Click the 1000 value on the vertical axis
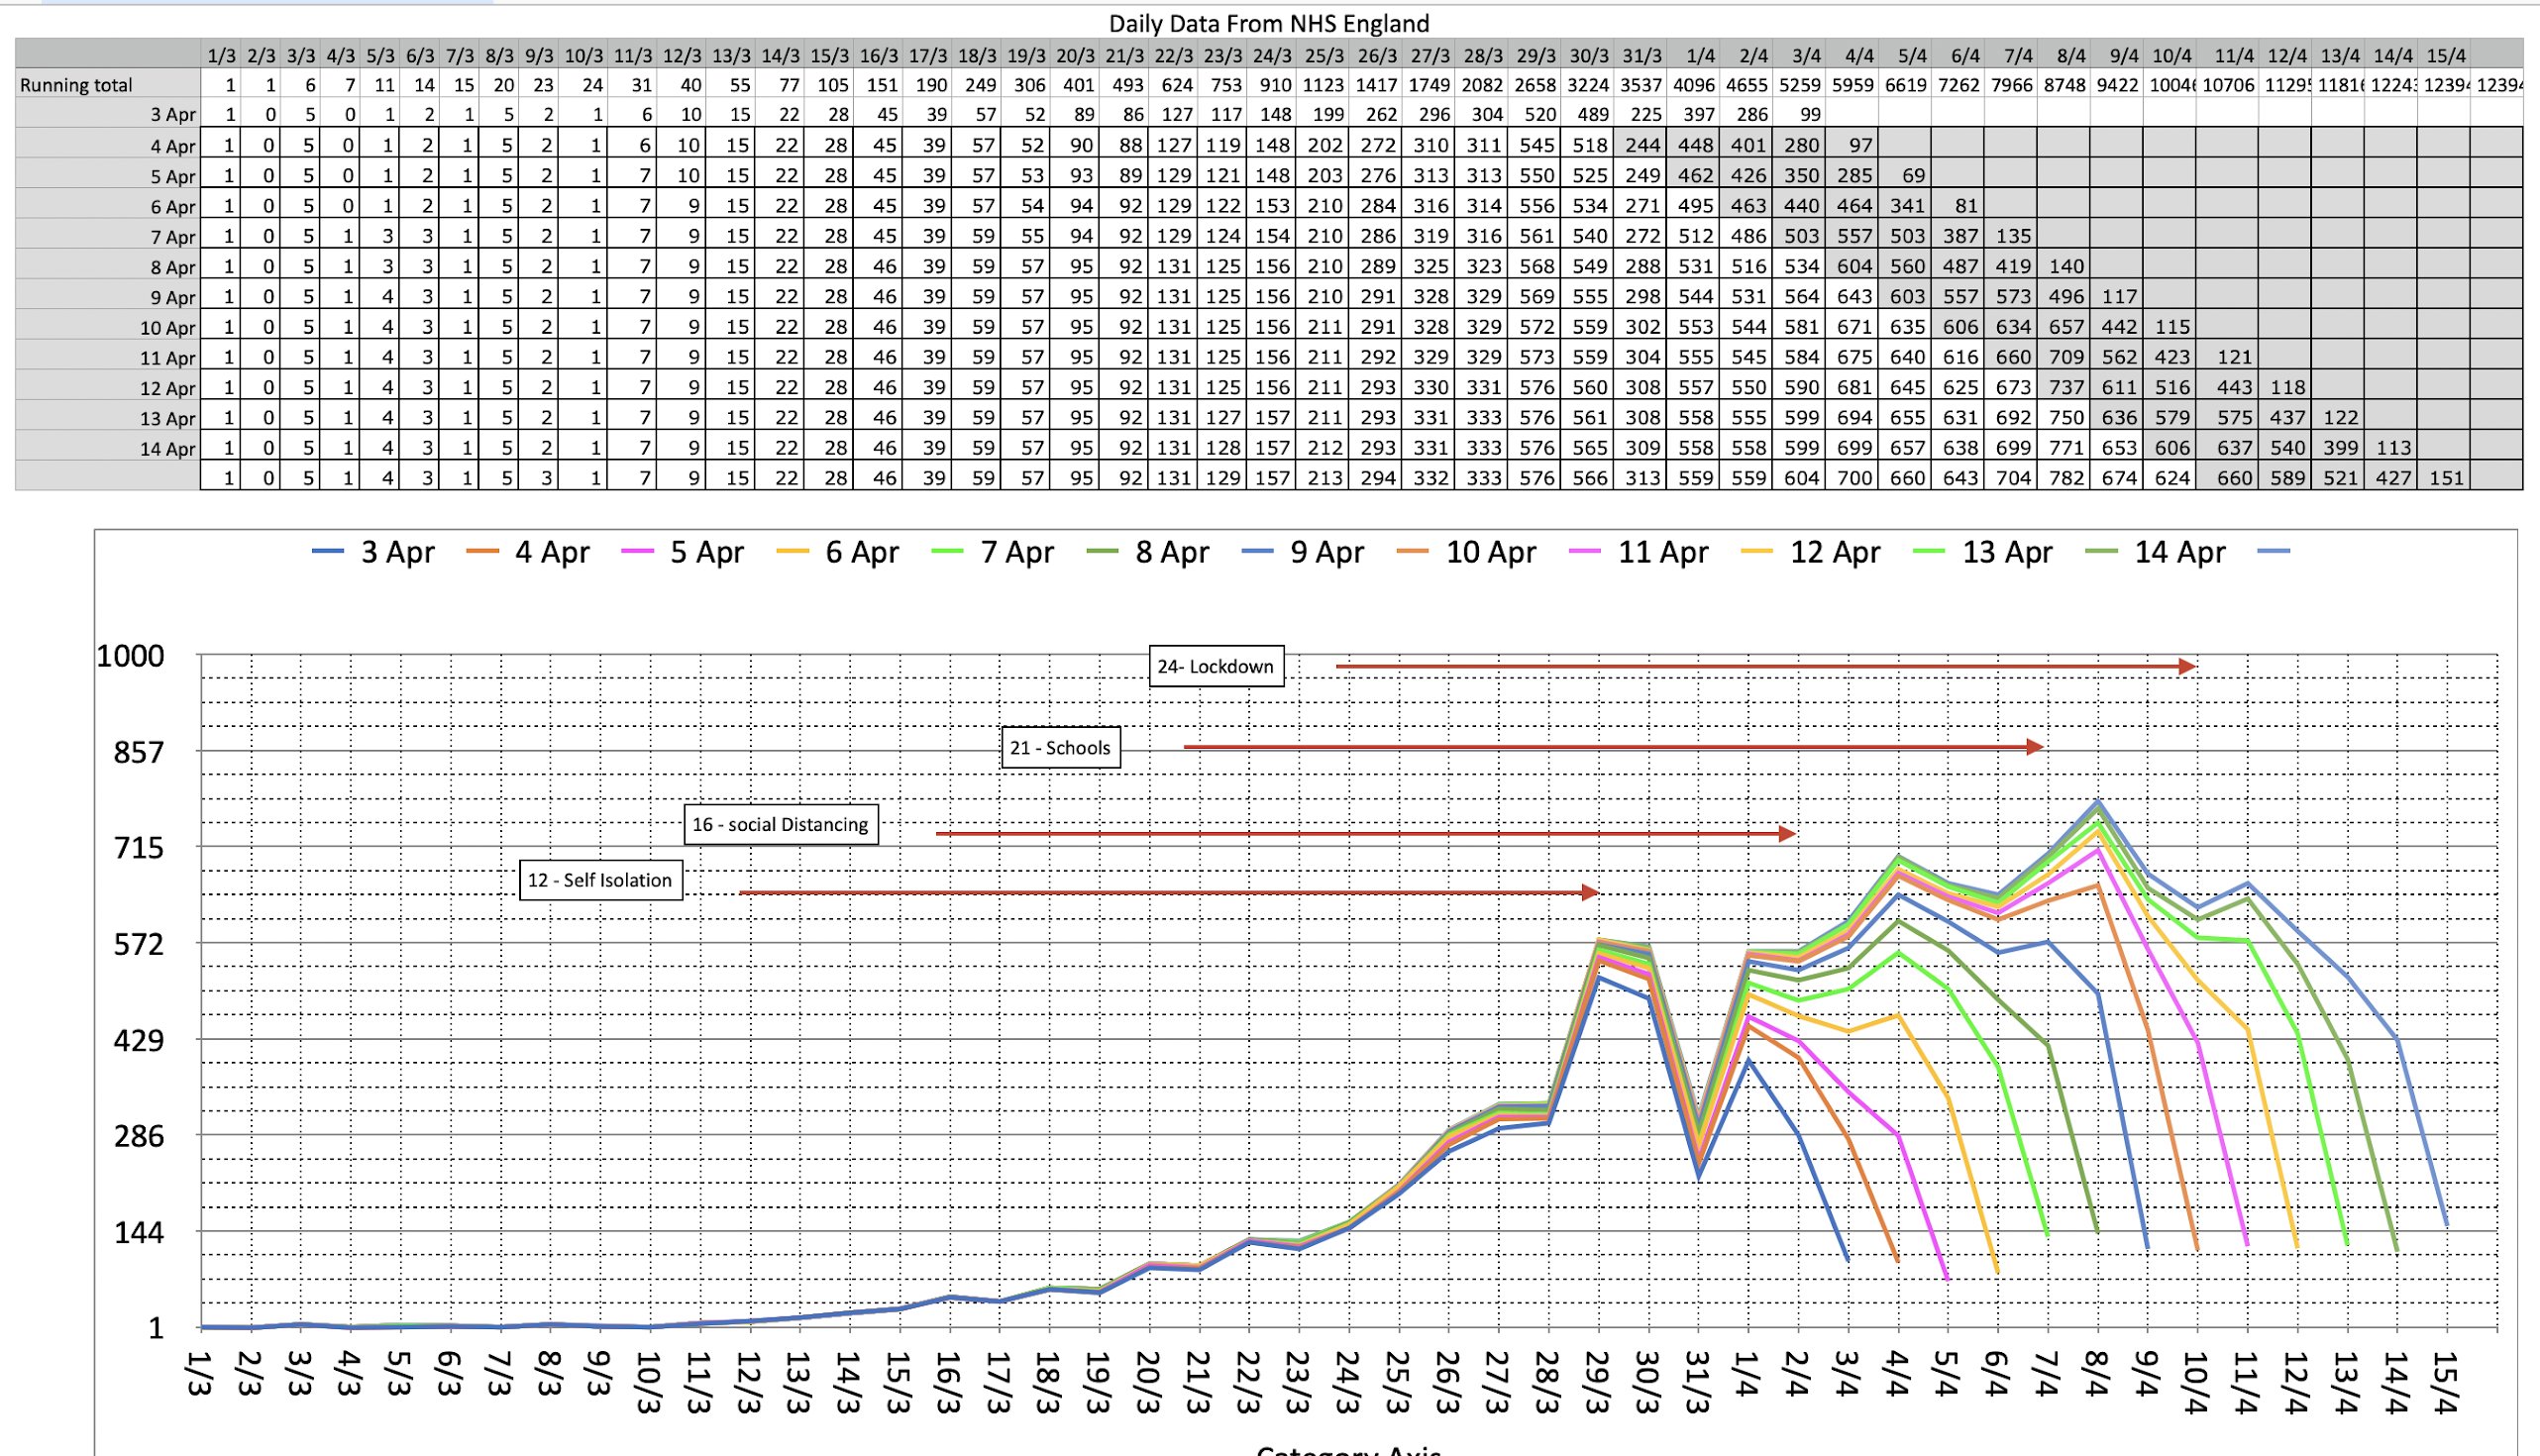This screenshot has height=1456, width=2540. coord(130,656)
